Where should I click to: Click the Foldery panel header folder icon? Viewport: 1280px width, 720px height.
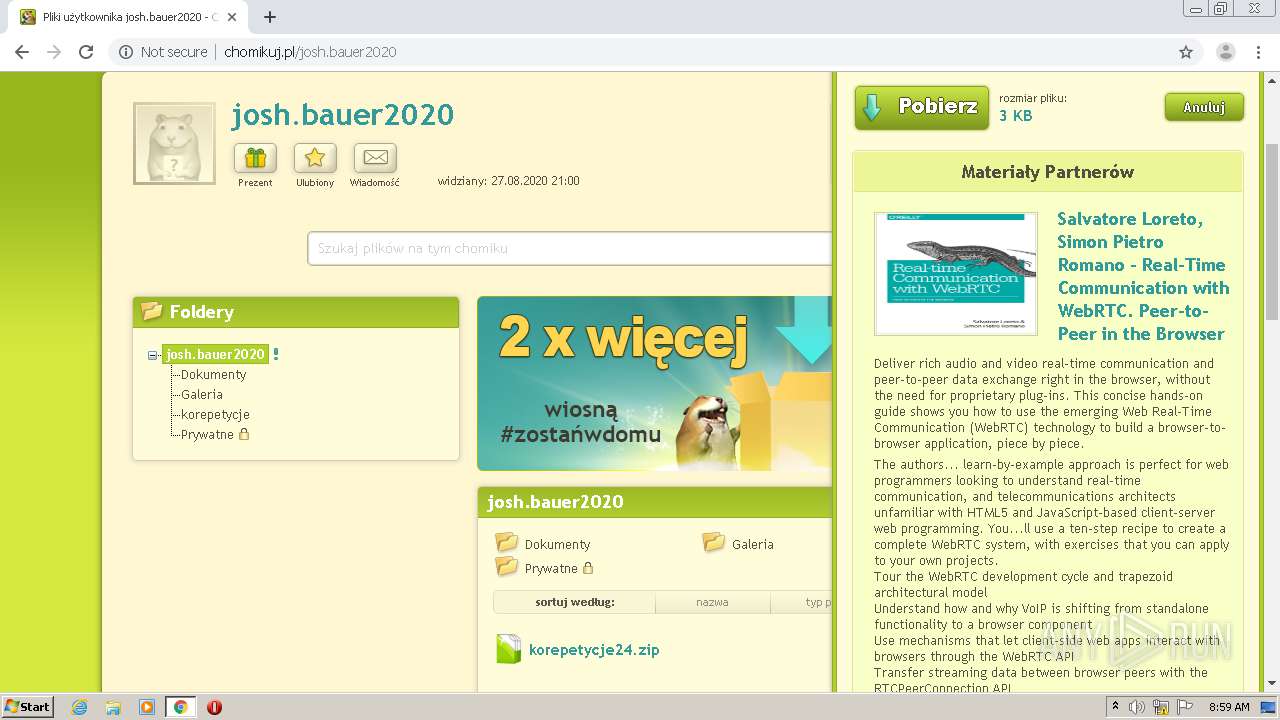[x=152, y=311]
